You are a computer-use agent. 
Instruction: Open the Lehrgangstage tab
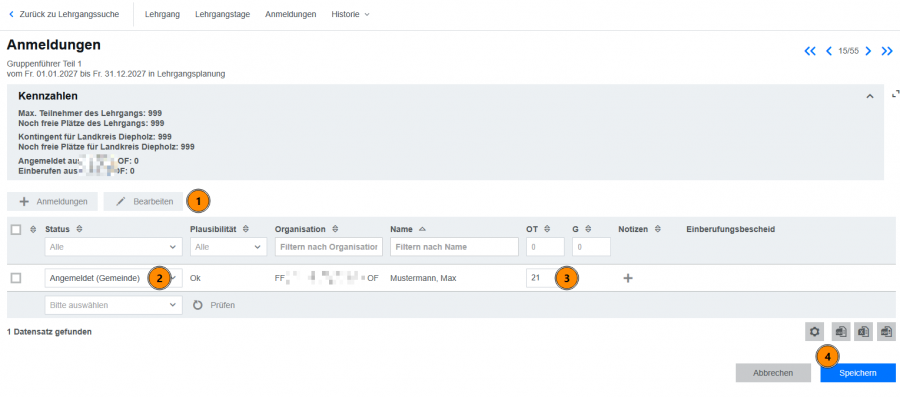coord(222,14)
